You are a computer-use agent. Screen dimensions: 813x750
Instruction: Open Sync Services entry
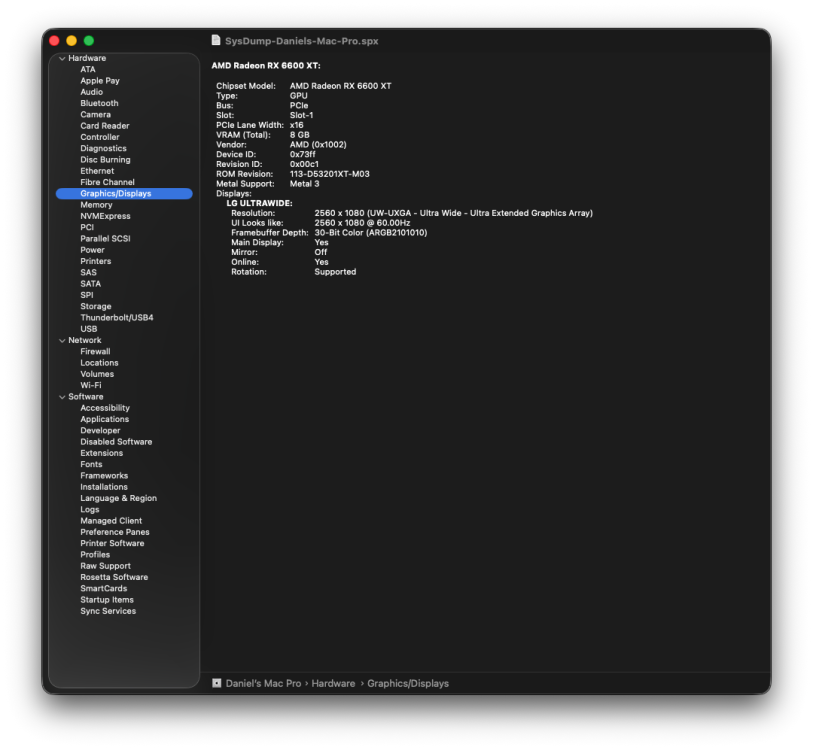click(108, 612)
